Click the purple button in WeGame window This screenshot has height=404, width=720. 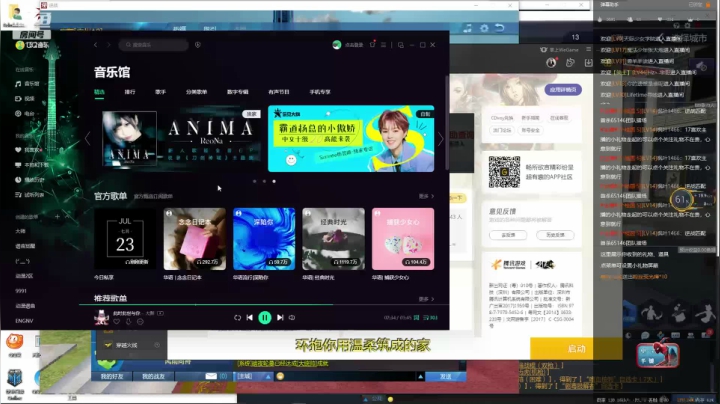click(x=563, y=90)
